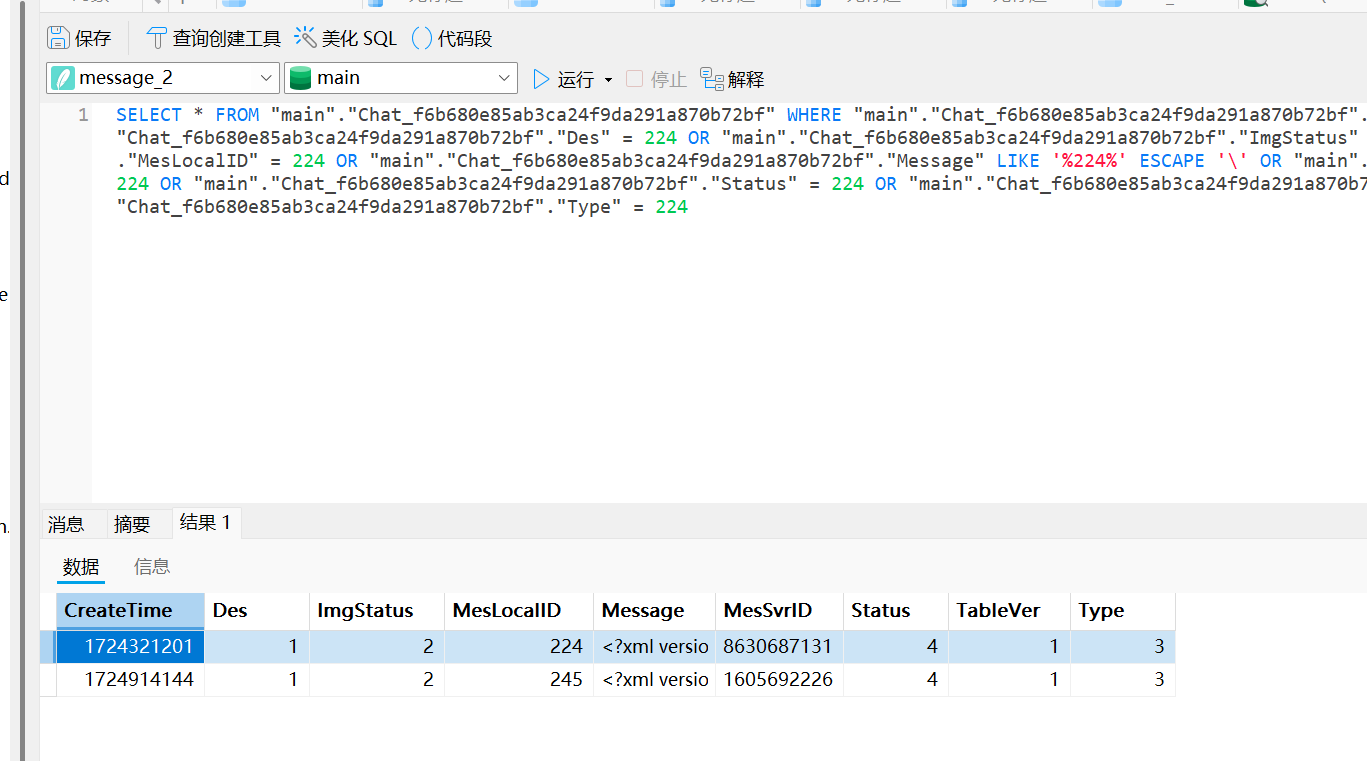Image resolution: width=1367 pixels, height=761 pixels.
Task: Click the ImgStatus column header
Action: pos(377,611)
